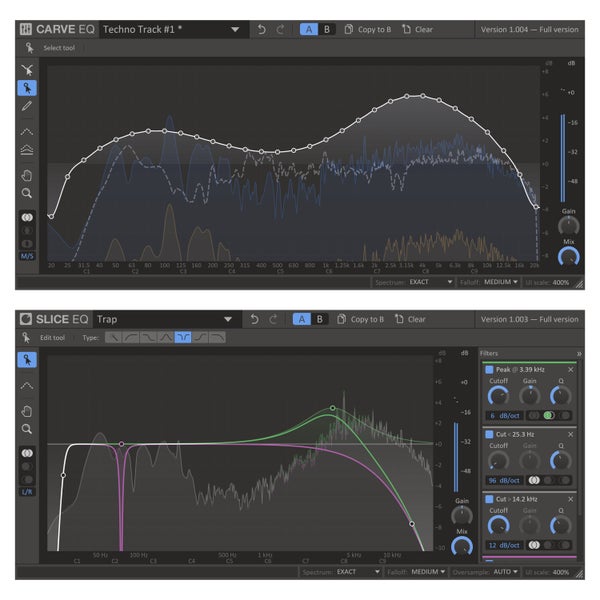Activate the highlighted Select tool in Carve EQ sidebar

point(27,88)
